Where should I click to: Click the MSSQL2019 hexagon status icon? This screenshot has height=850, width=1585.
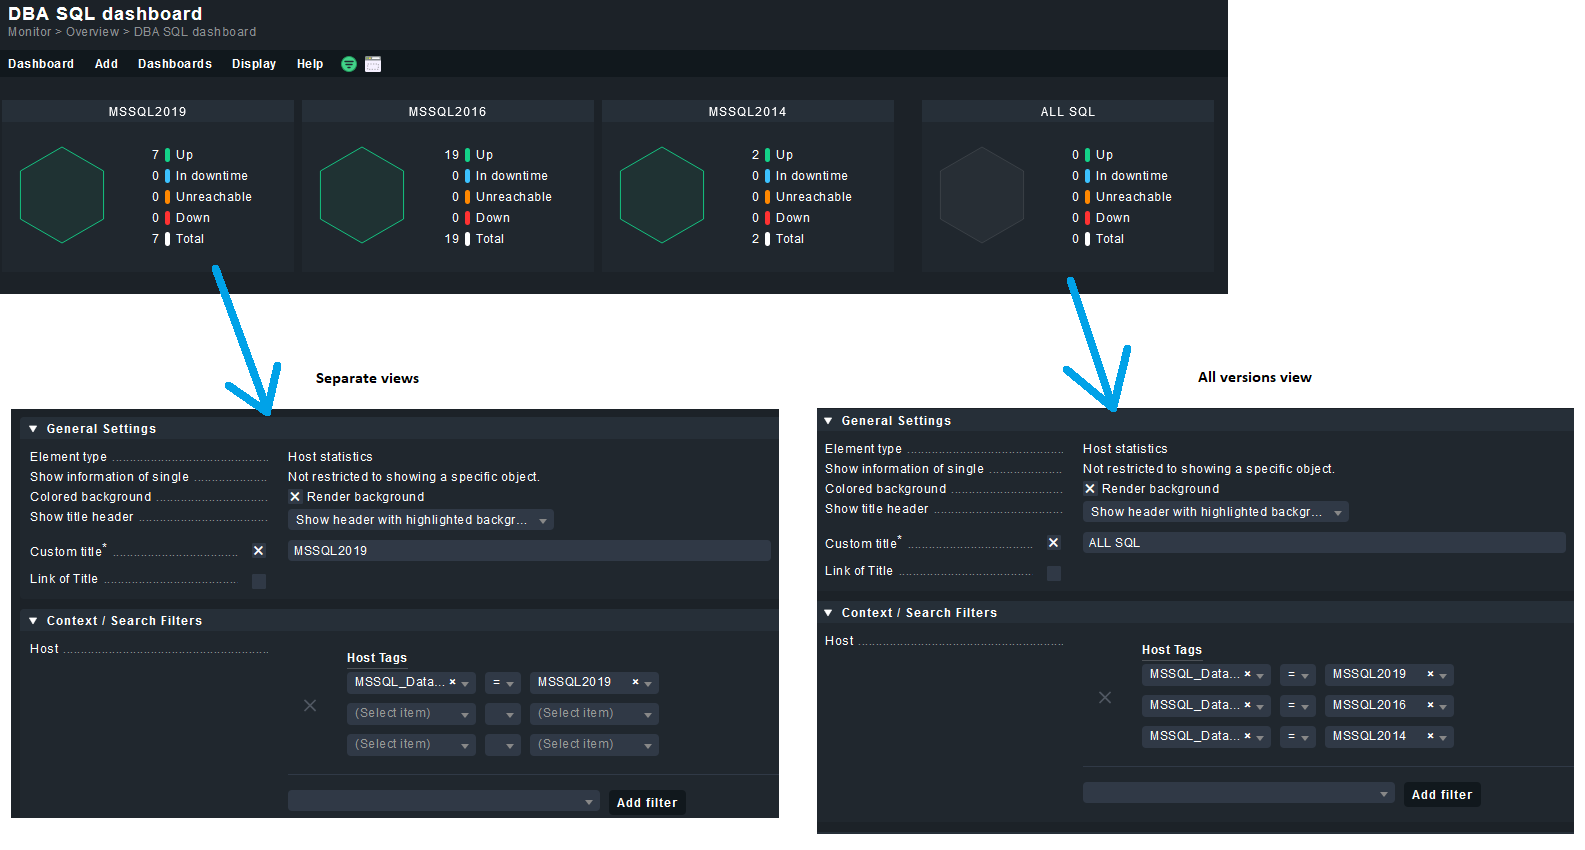tap(62, 195)
